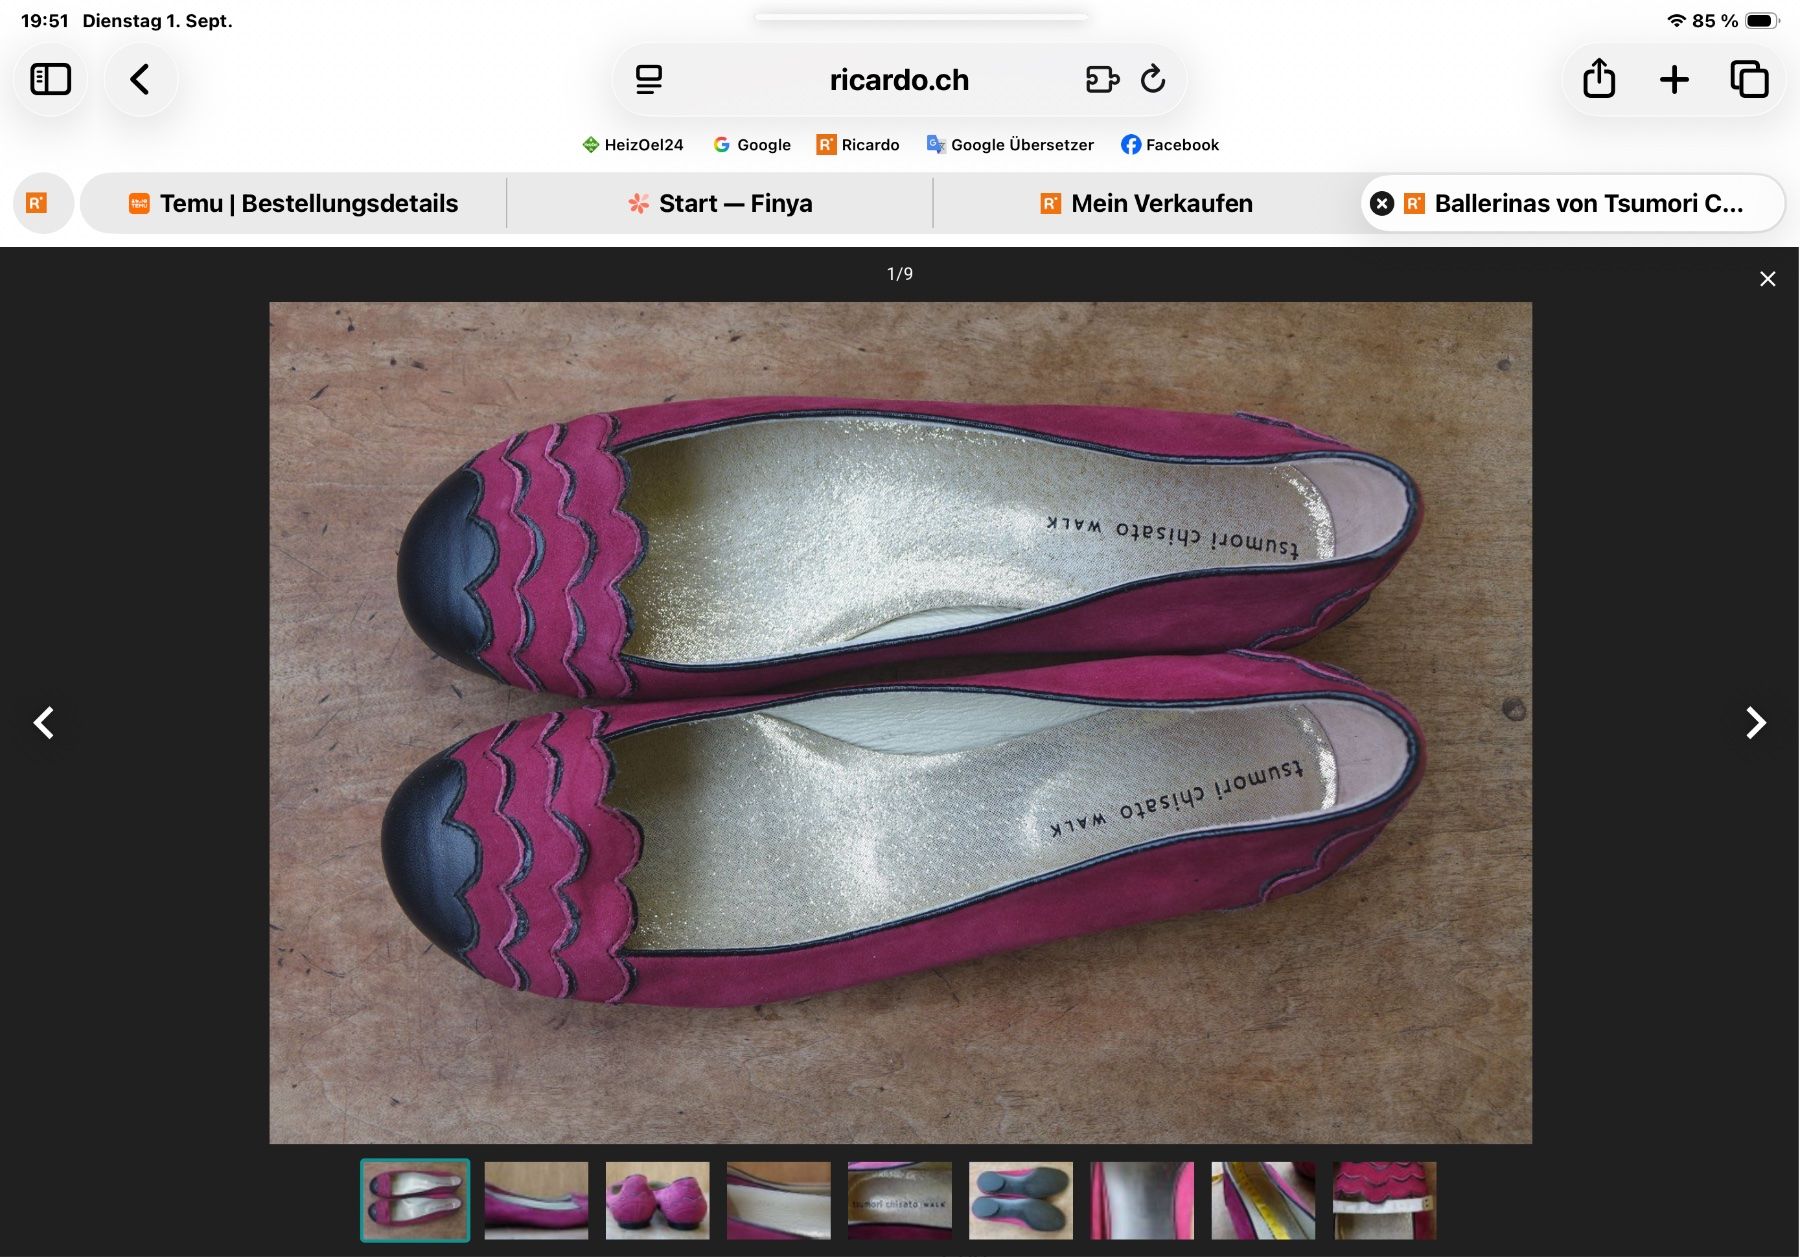Select the third thumbnail, heel view
This screenshot has width=1800, height=1257.
657,1200
